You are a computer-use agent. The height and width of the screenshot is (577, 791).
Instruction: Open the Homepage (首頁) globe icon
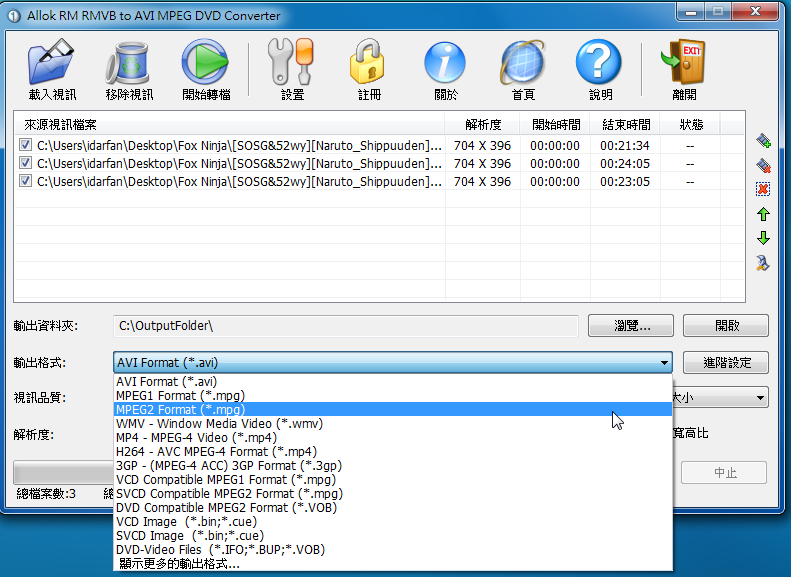(x=522, y=62)
